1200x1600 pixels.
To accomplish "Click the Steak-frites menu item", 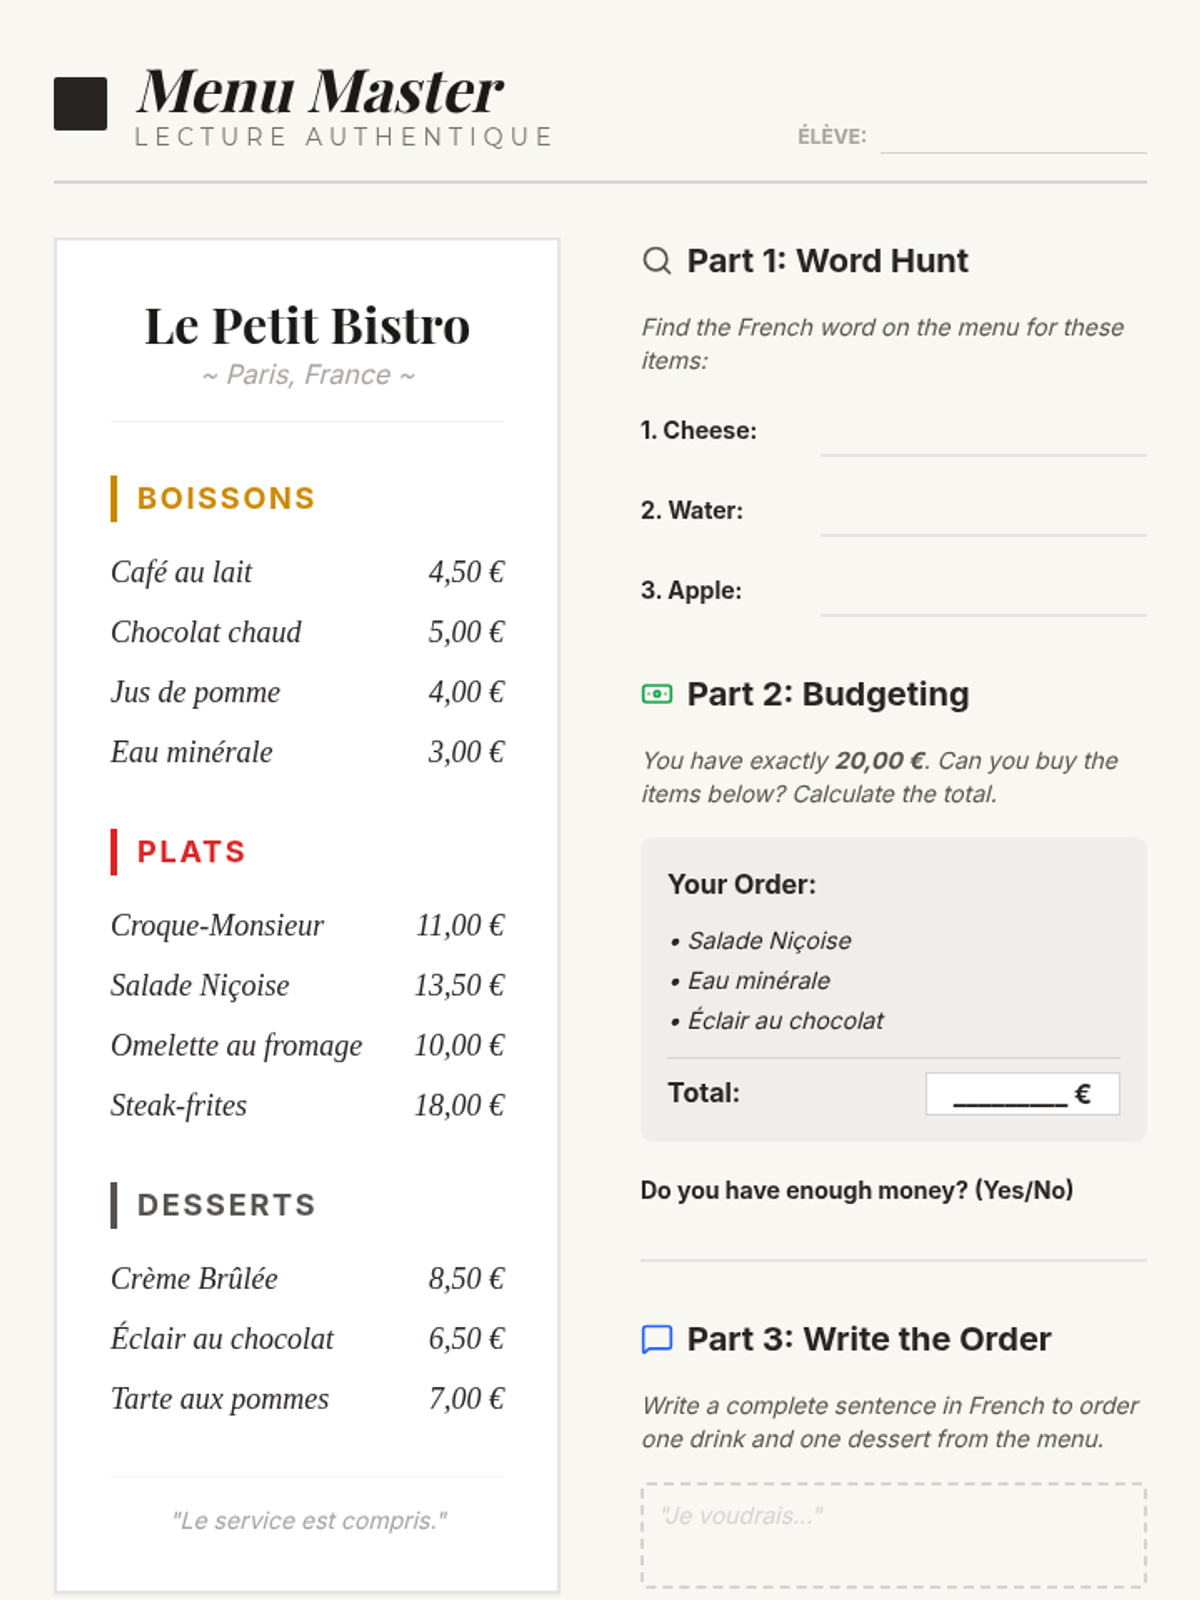I will pos(179,1105).
